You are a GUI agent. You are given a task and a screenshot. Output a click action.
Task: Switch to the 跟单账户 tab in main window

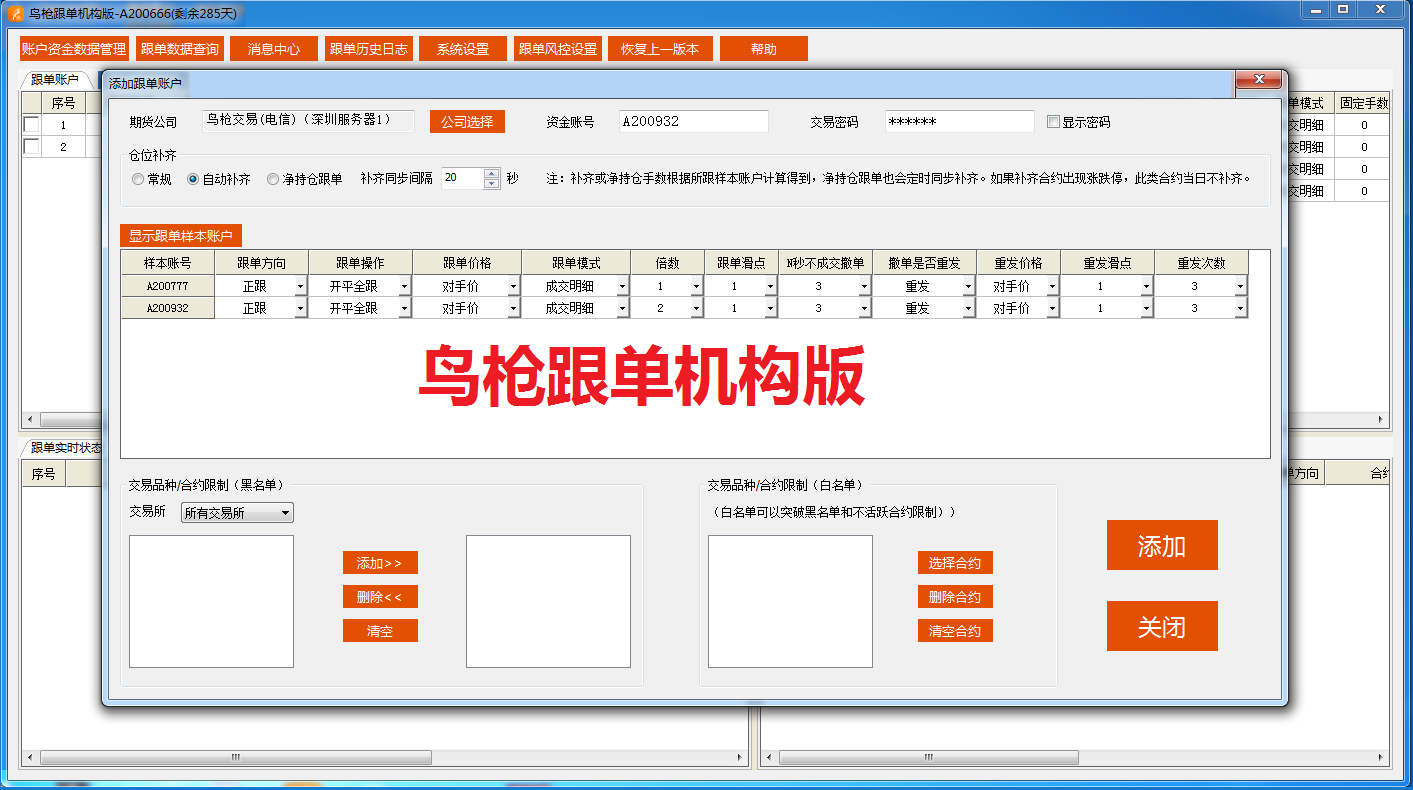point(55,80)
